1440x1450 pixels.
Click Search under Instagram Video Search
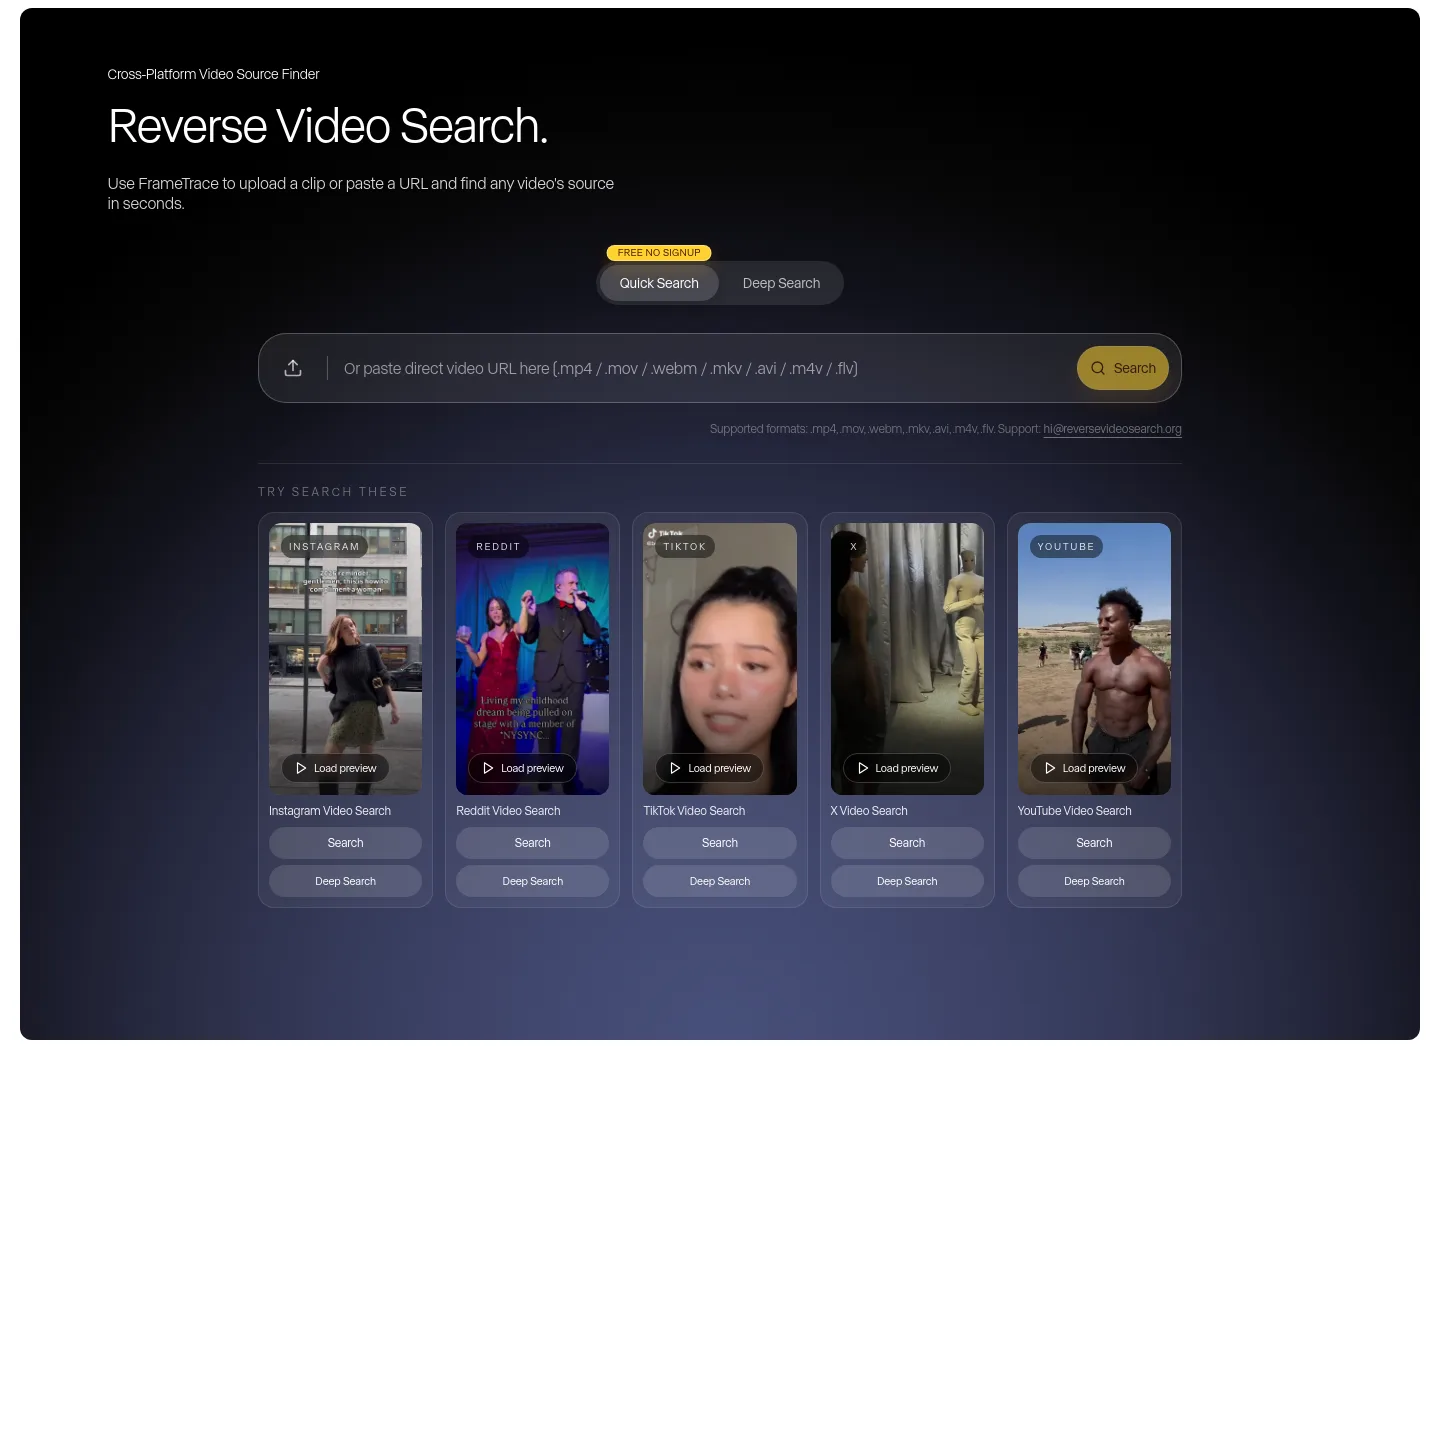345,843
